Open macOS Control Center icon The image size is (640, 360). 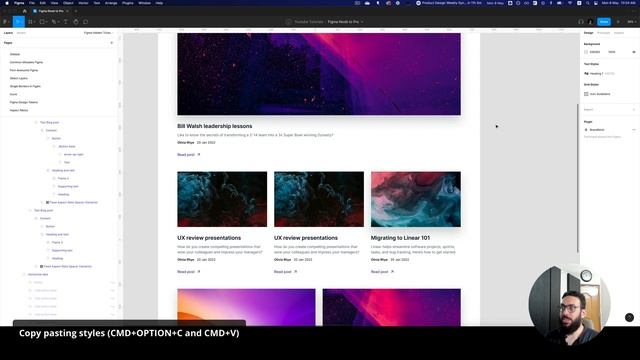tap(596, 3)
